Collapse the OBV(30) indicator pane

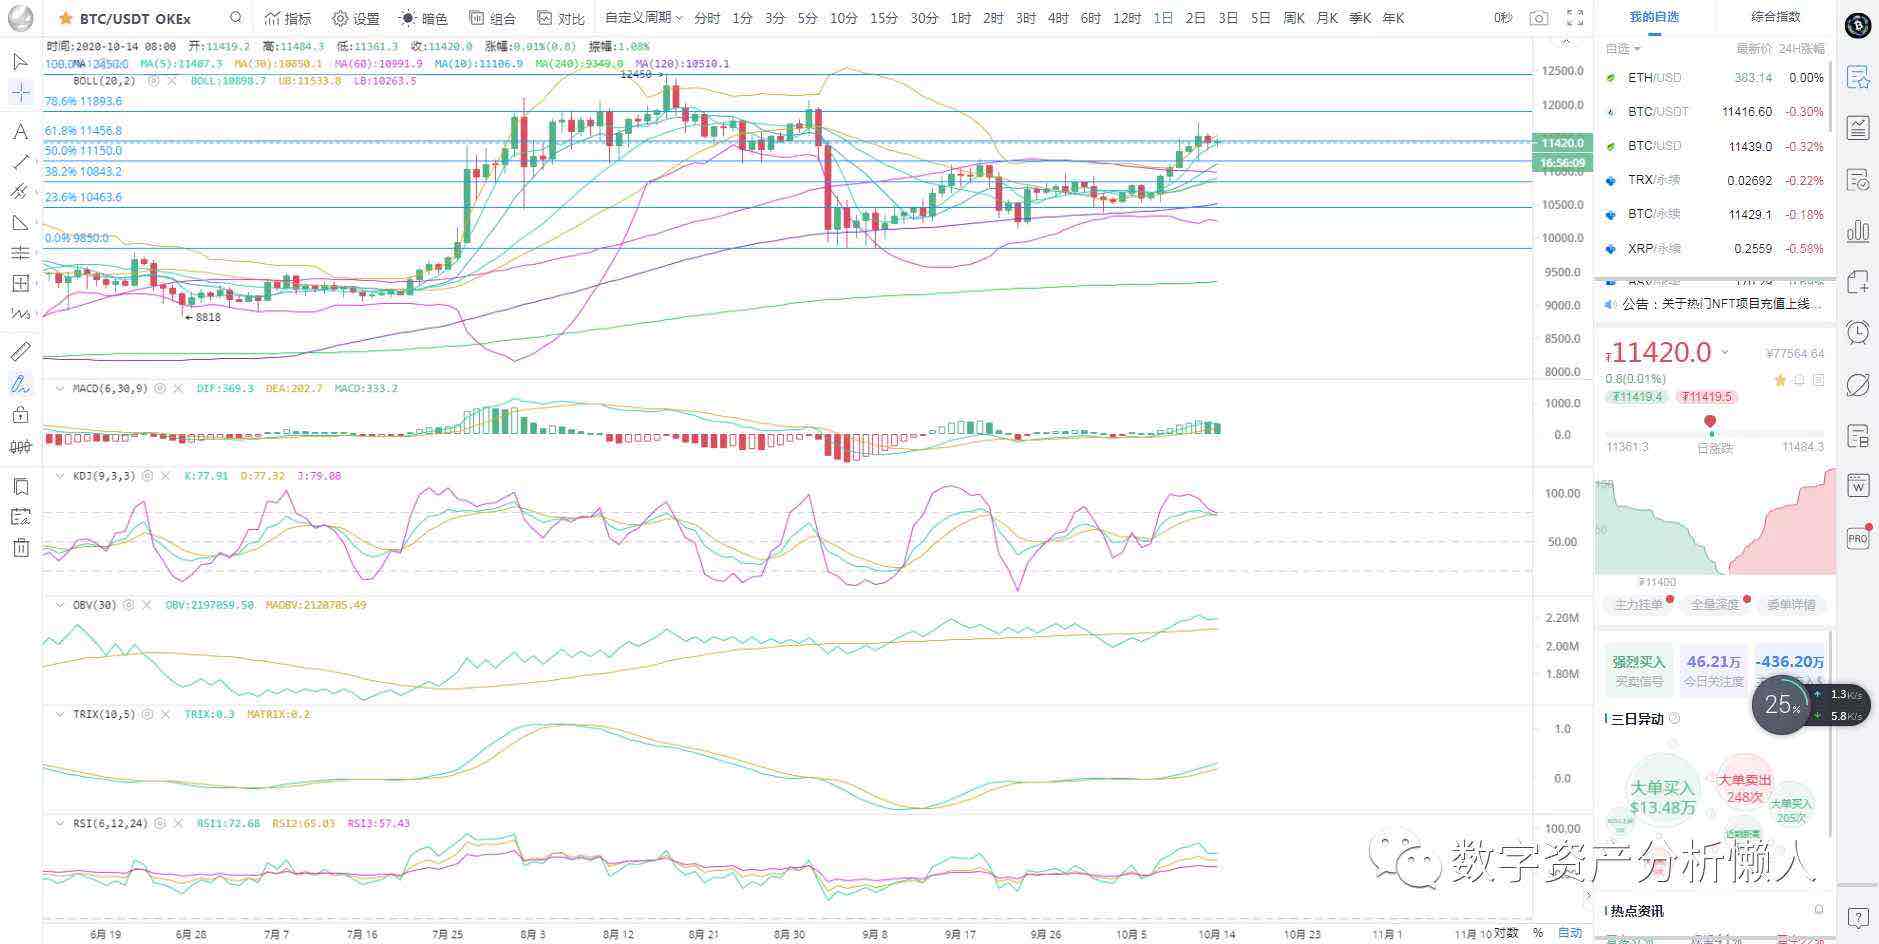[60, 605]
